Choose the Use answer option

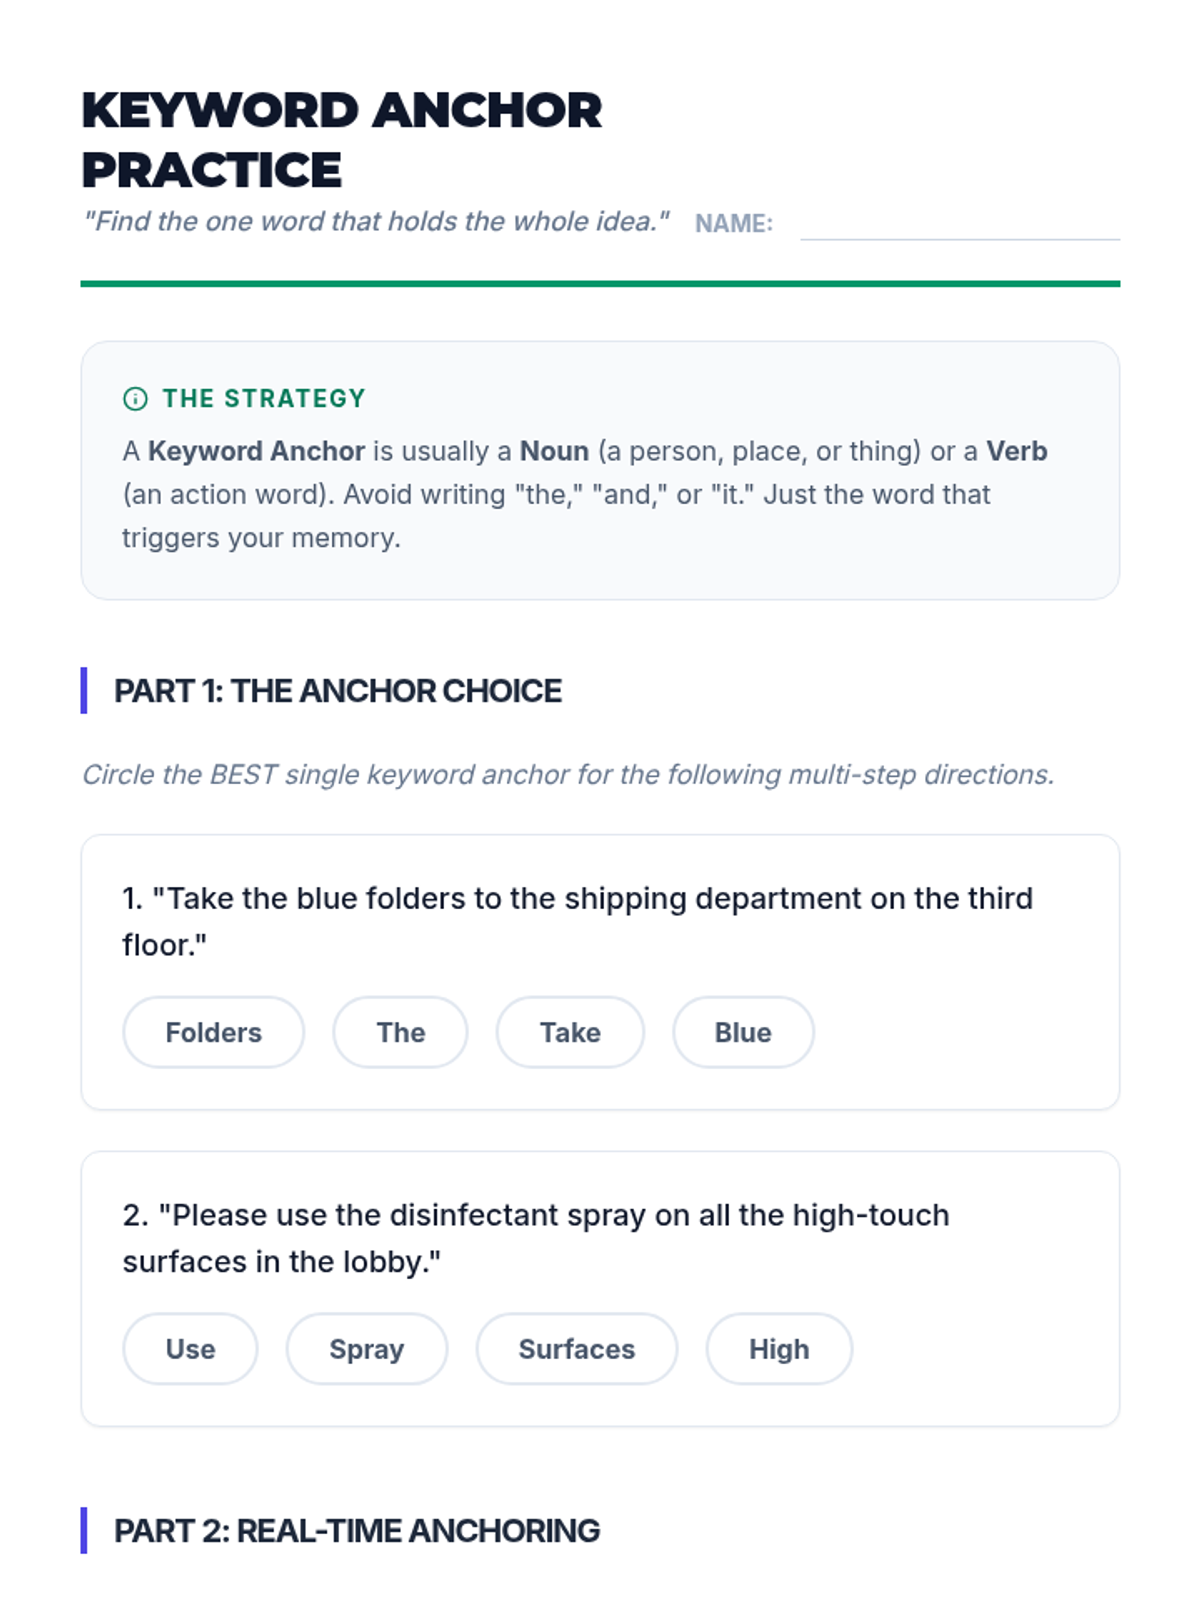tap(190, 1349)
